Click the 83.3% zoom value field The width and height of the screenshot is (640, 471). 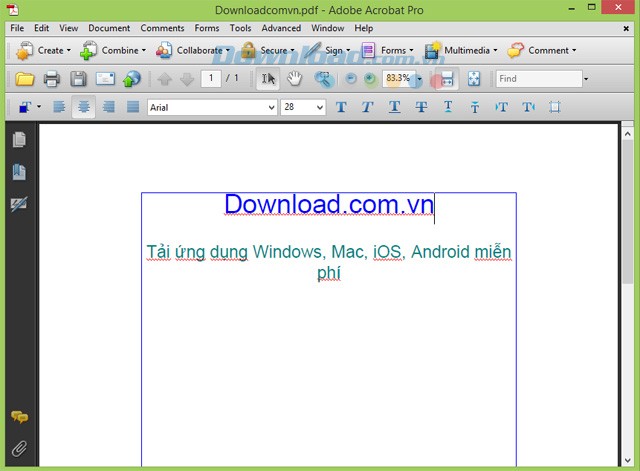[398, 78]
